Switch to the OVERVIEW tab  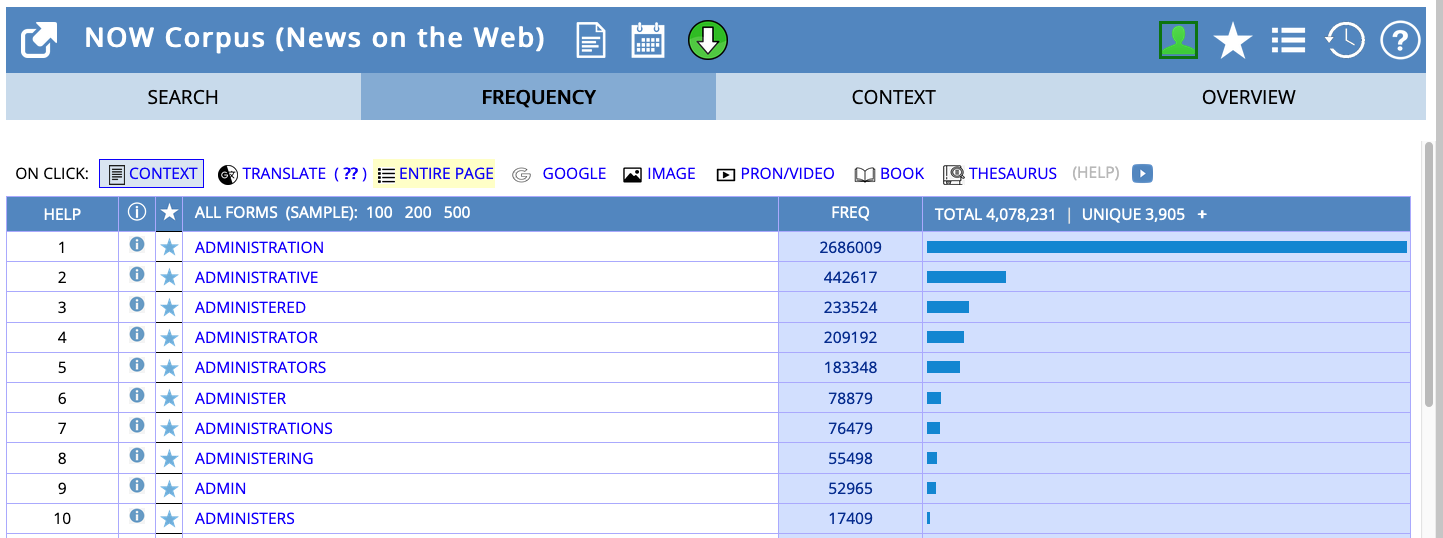pyautogui.click(x=1248, y=97)
